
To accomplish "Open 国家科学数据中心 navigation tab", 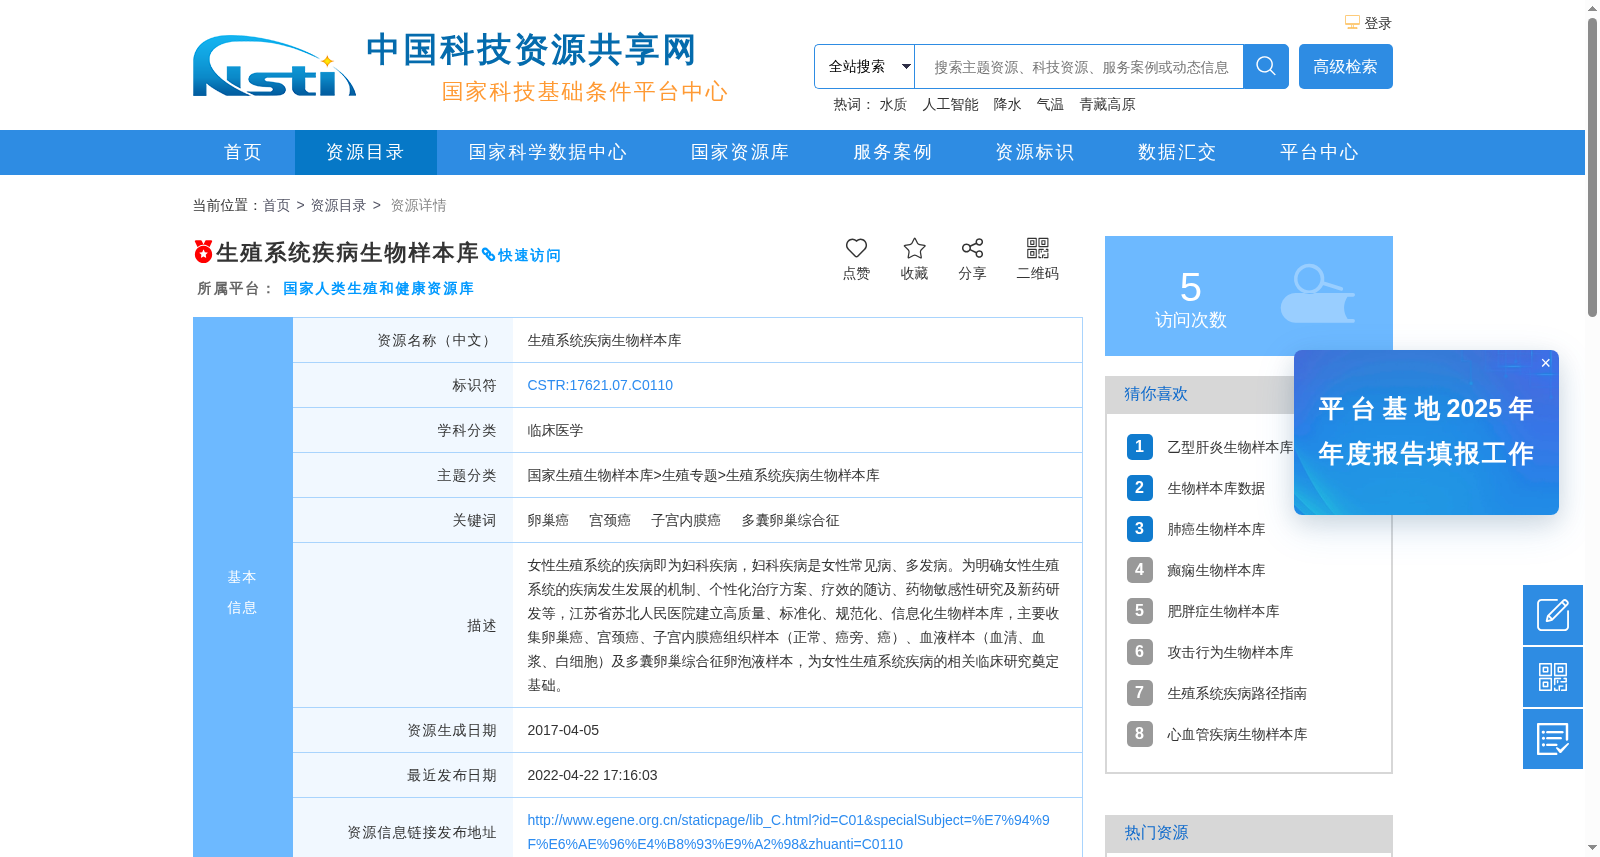I will [548, 152].
